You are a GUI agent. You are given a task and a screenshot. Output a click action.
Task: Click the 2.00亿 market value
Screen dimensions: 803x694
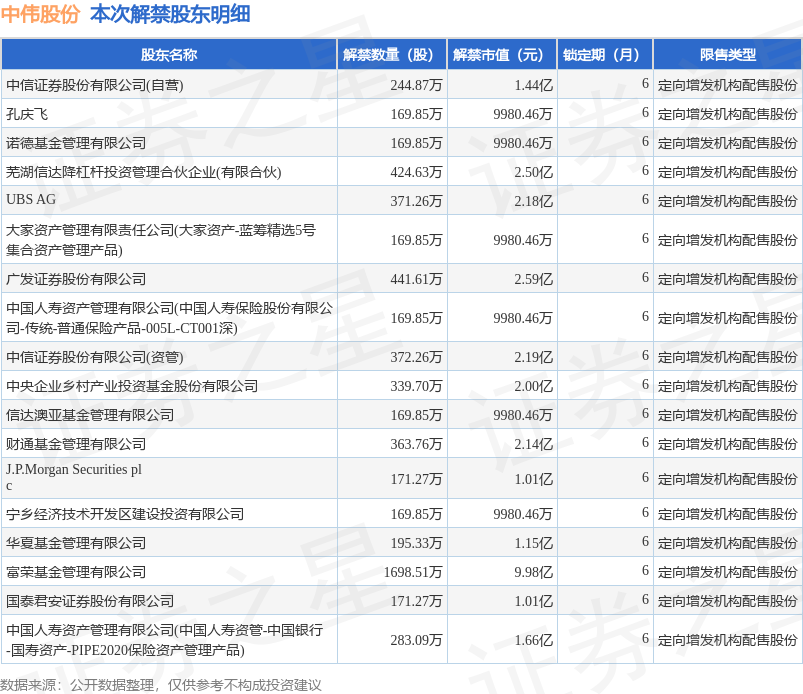(x=534, y=386)
